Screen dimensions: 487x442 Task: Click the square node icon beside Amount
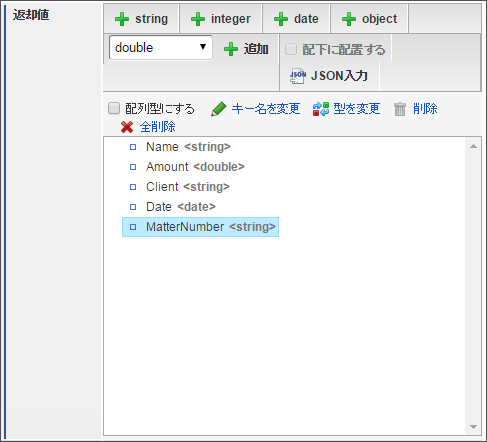pos(133,167)
